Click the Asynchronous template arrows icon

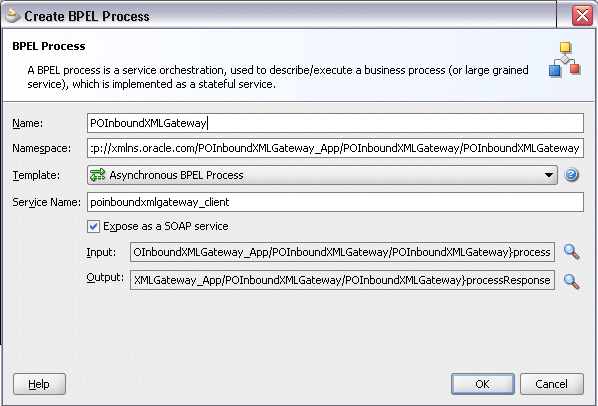97,175
